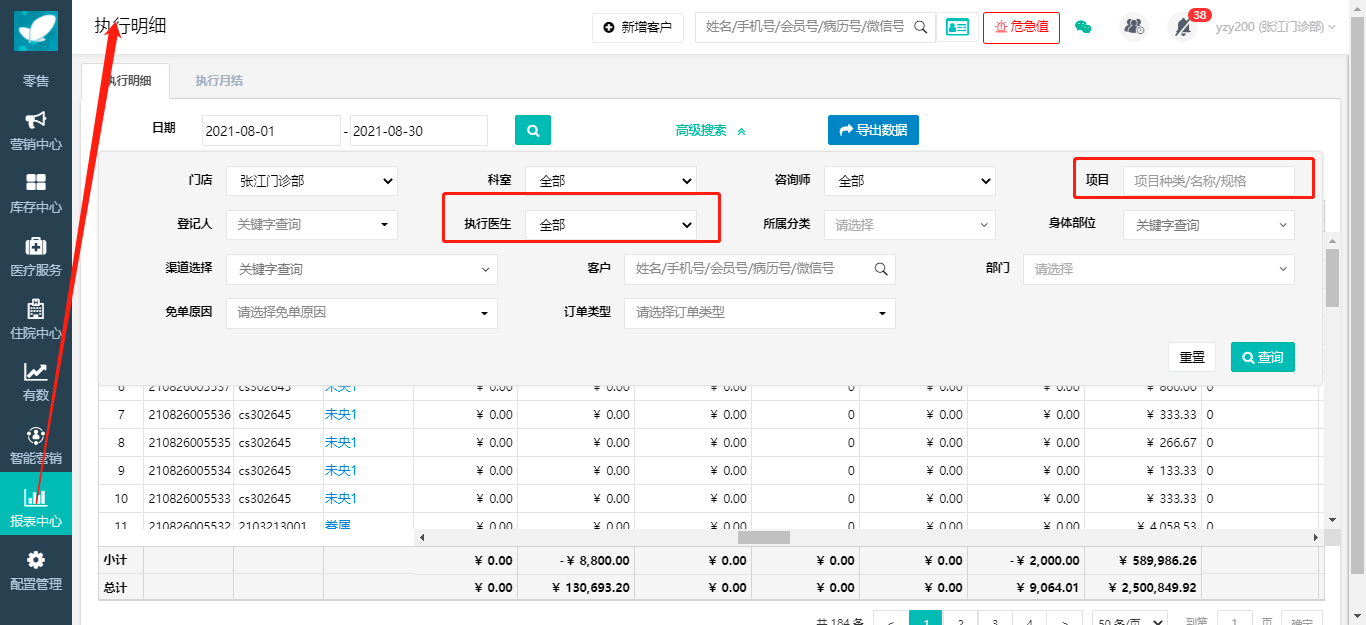Click down arrow of table vertical scrollbar
1366x625 pixels.
tap(1332, 520)
